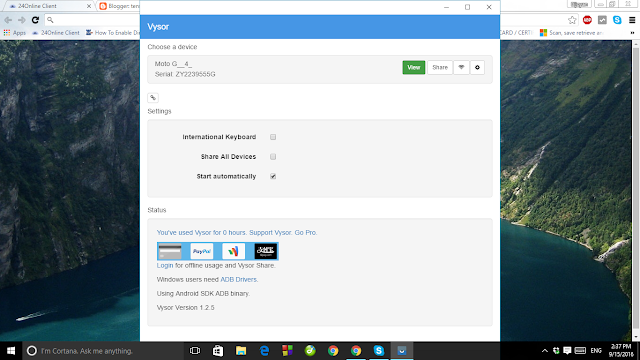The height and width of the screenshot is (360, 640).
Task: Click the Share button for Moto G
Action: [440, 67]
